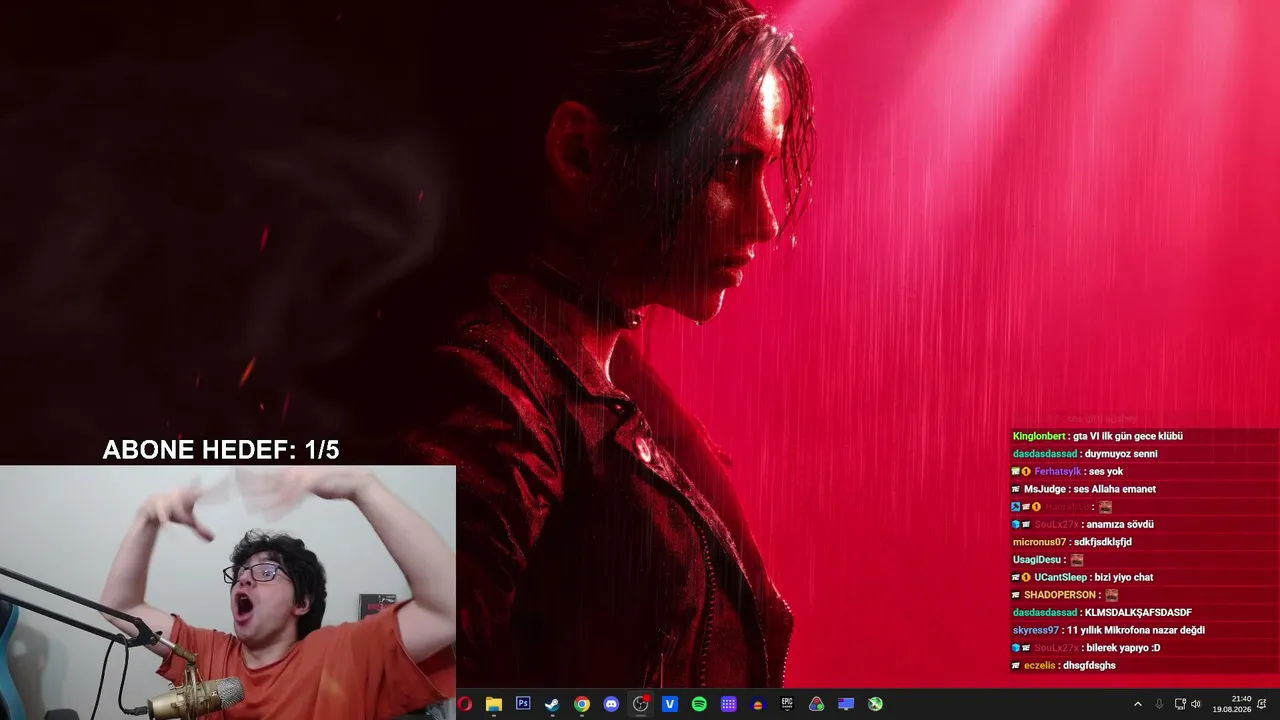Open Discord from the taskbar
1280x720 pixels.
point(611,704)
